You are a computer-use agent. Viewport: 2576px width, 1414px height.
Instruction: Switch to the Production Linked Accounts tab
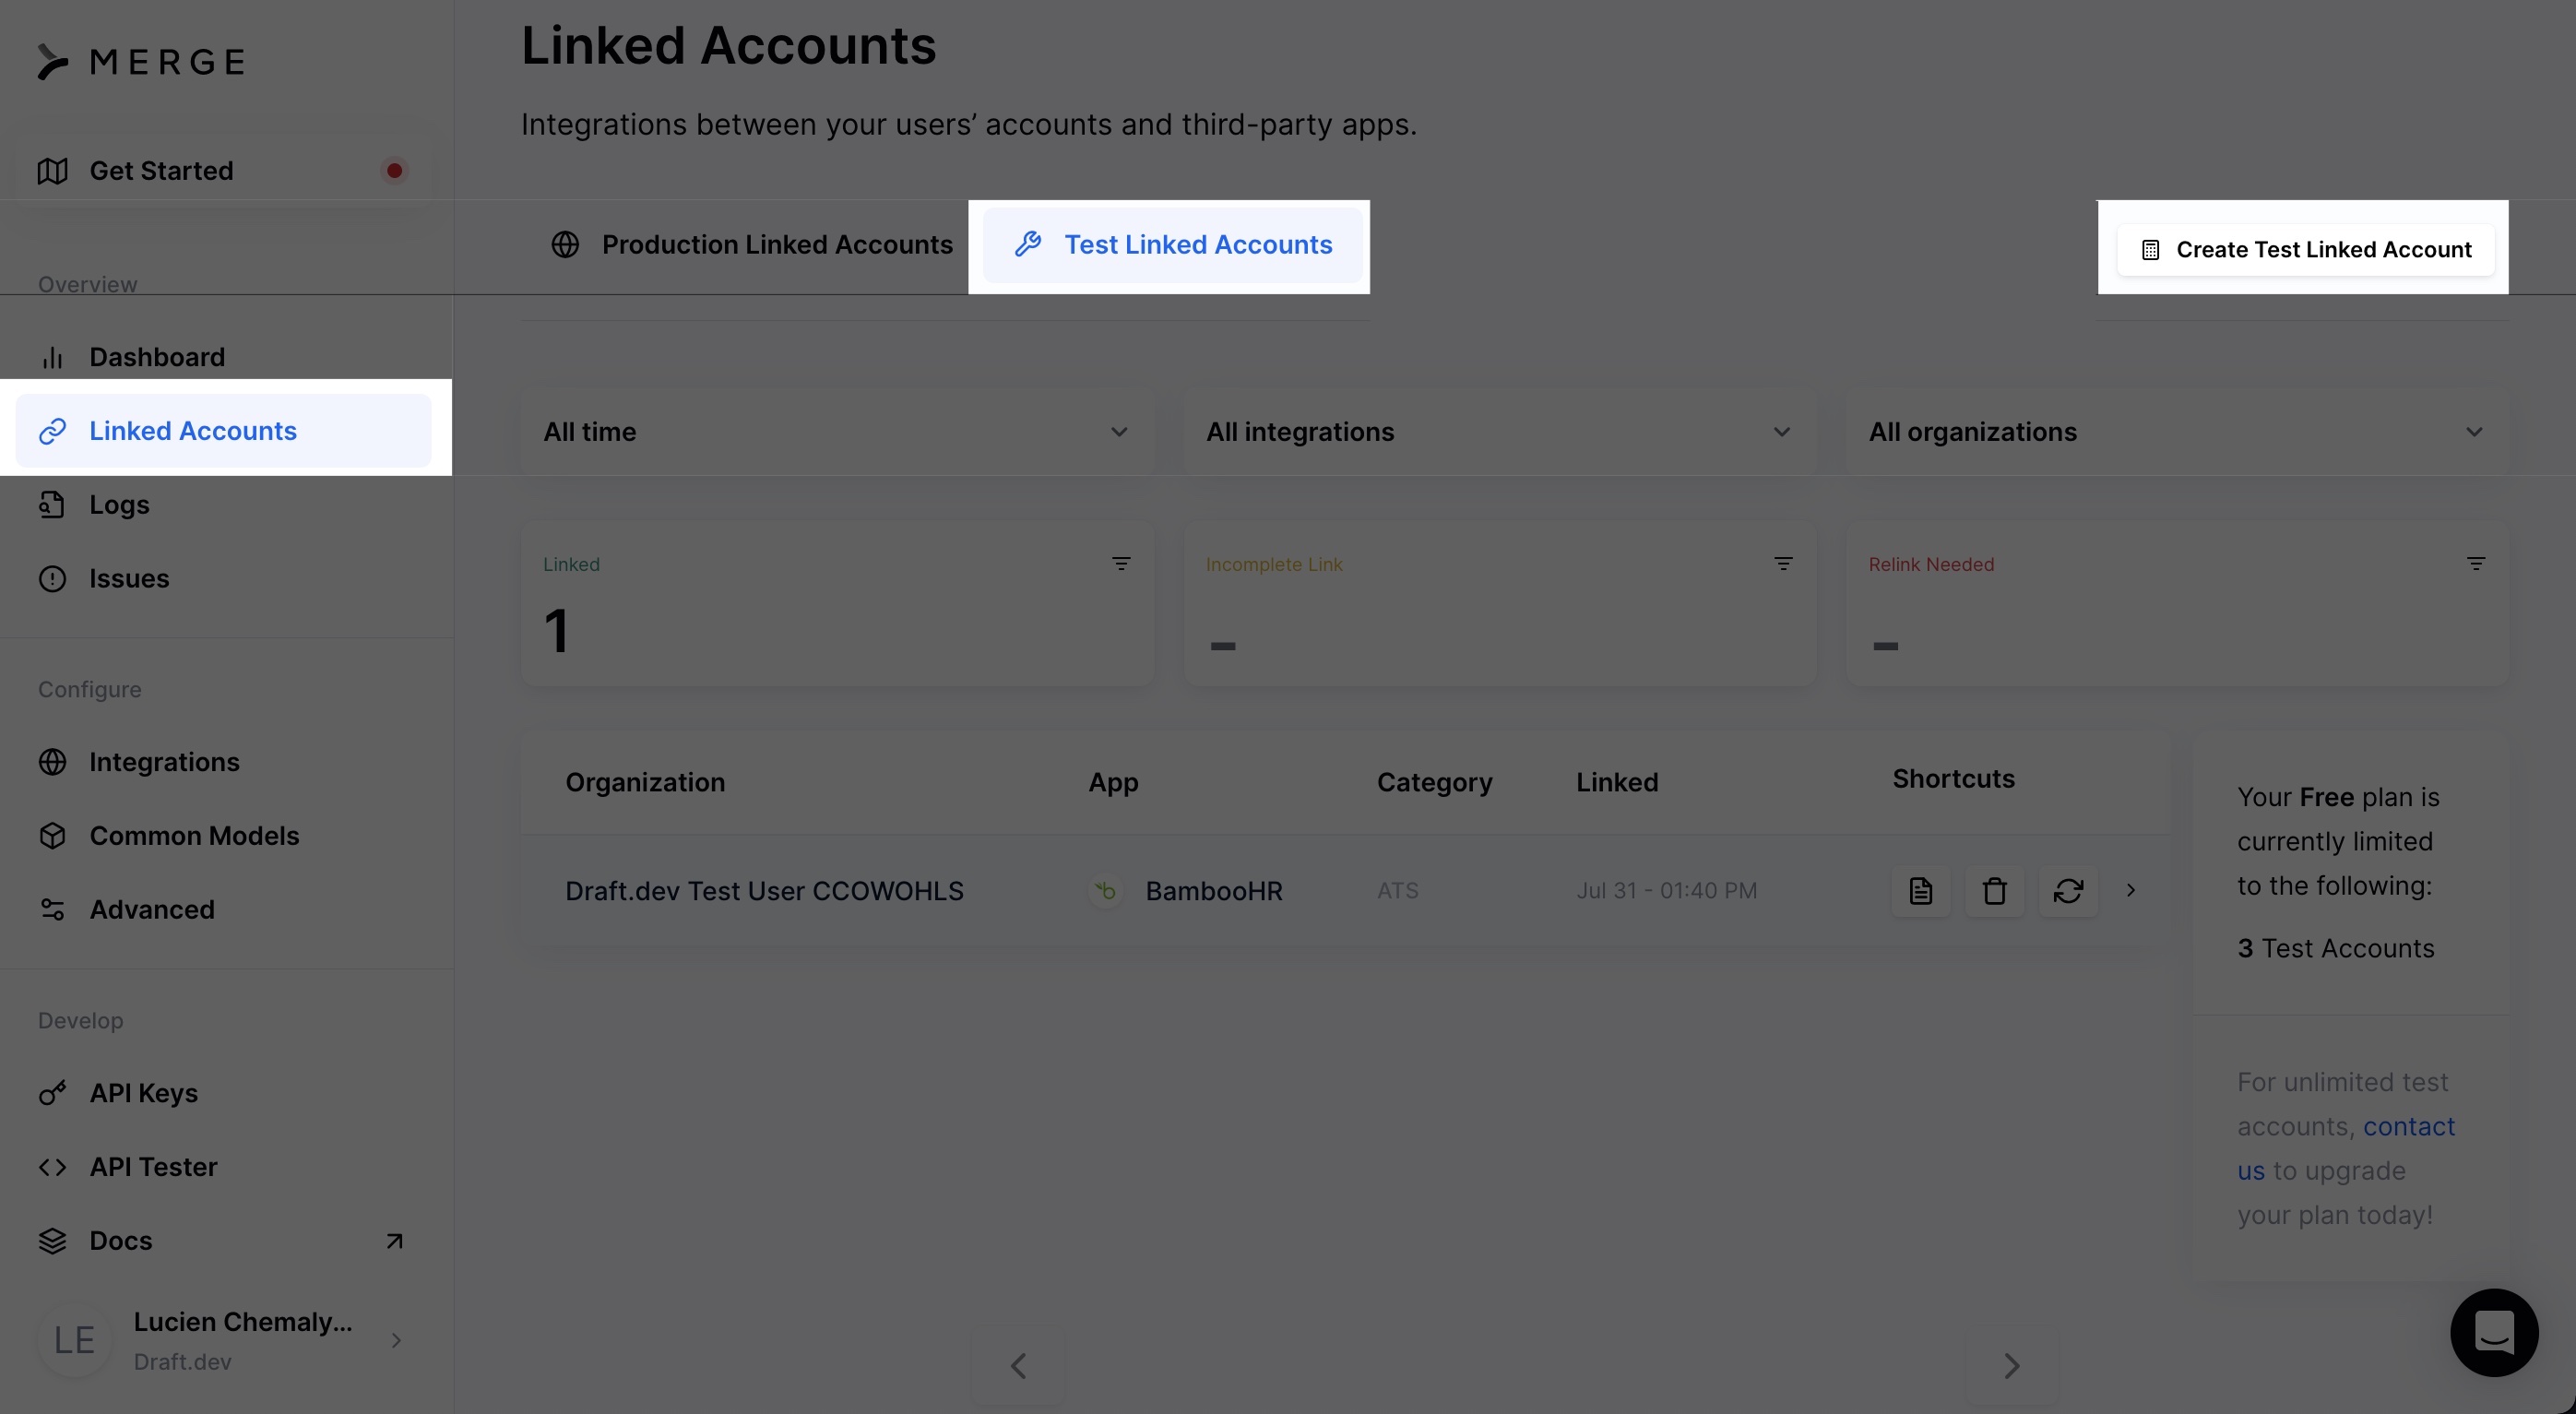777,244
